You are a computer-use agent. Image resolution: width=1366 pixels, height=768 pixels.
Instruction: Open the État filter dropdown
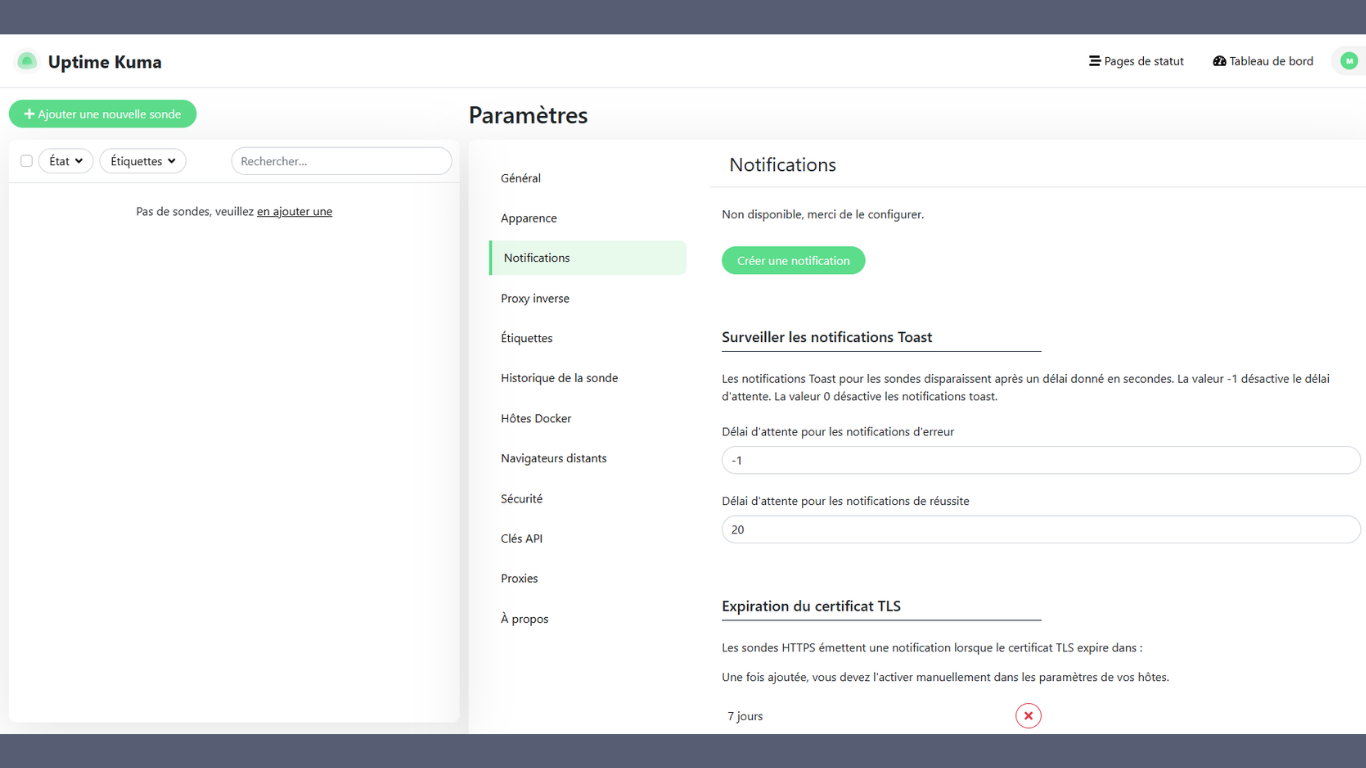click(65, 160)
